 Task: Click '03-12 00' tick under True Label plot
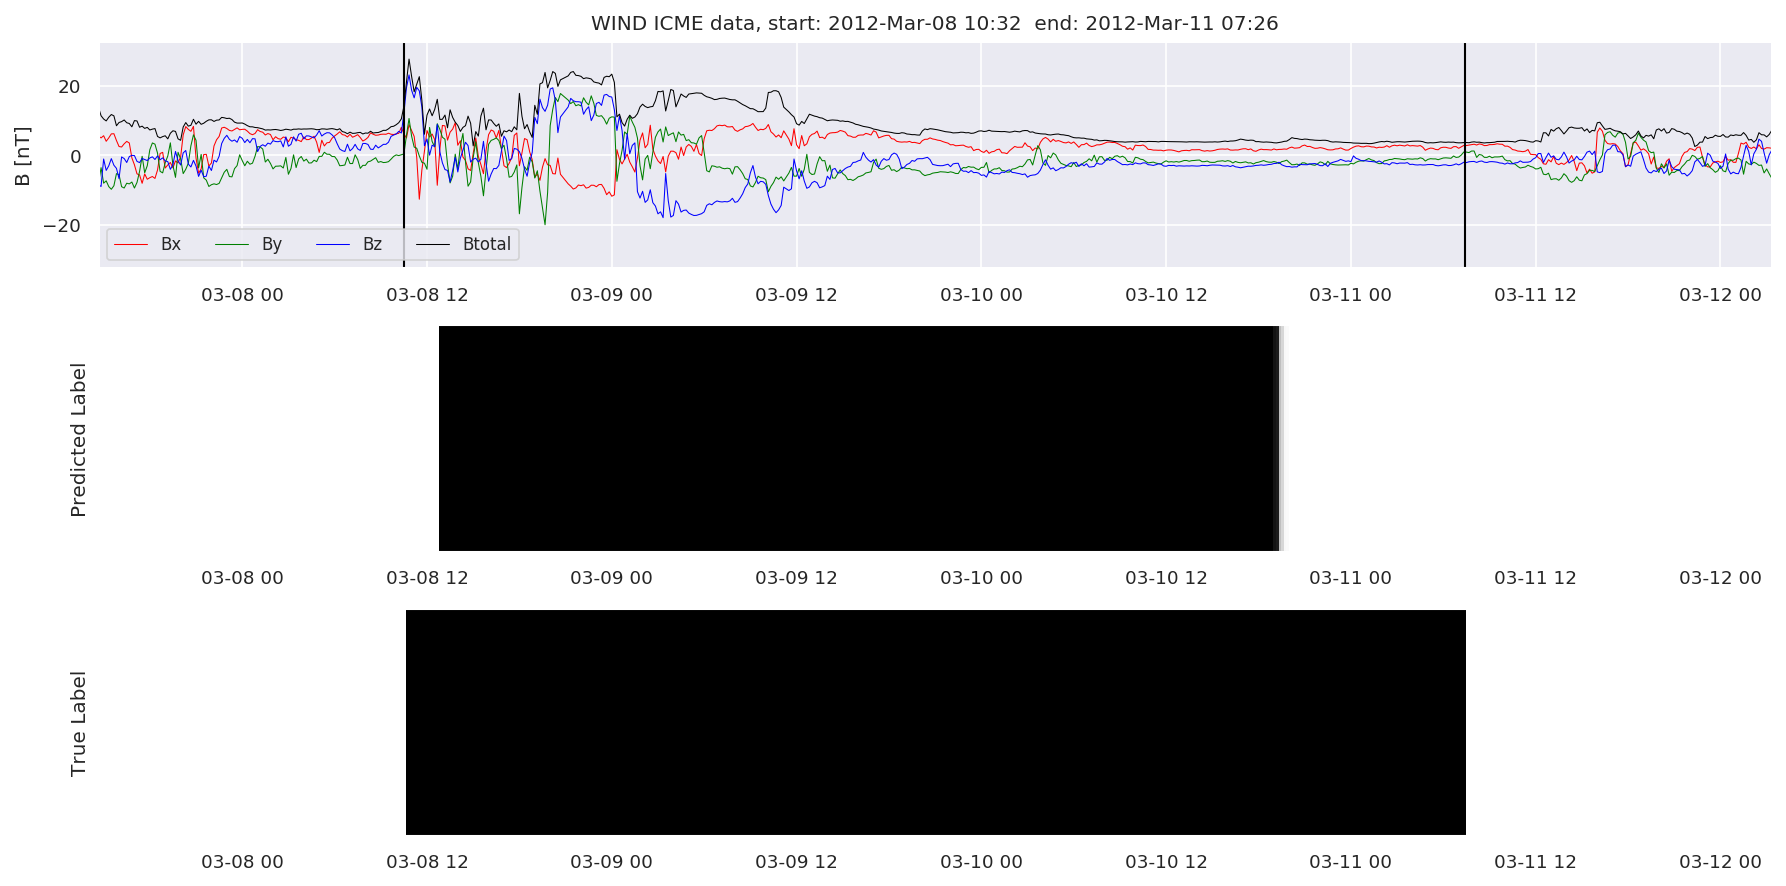(x=1720, y=862)
